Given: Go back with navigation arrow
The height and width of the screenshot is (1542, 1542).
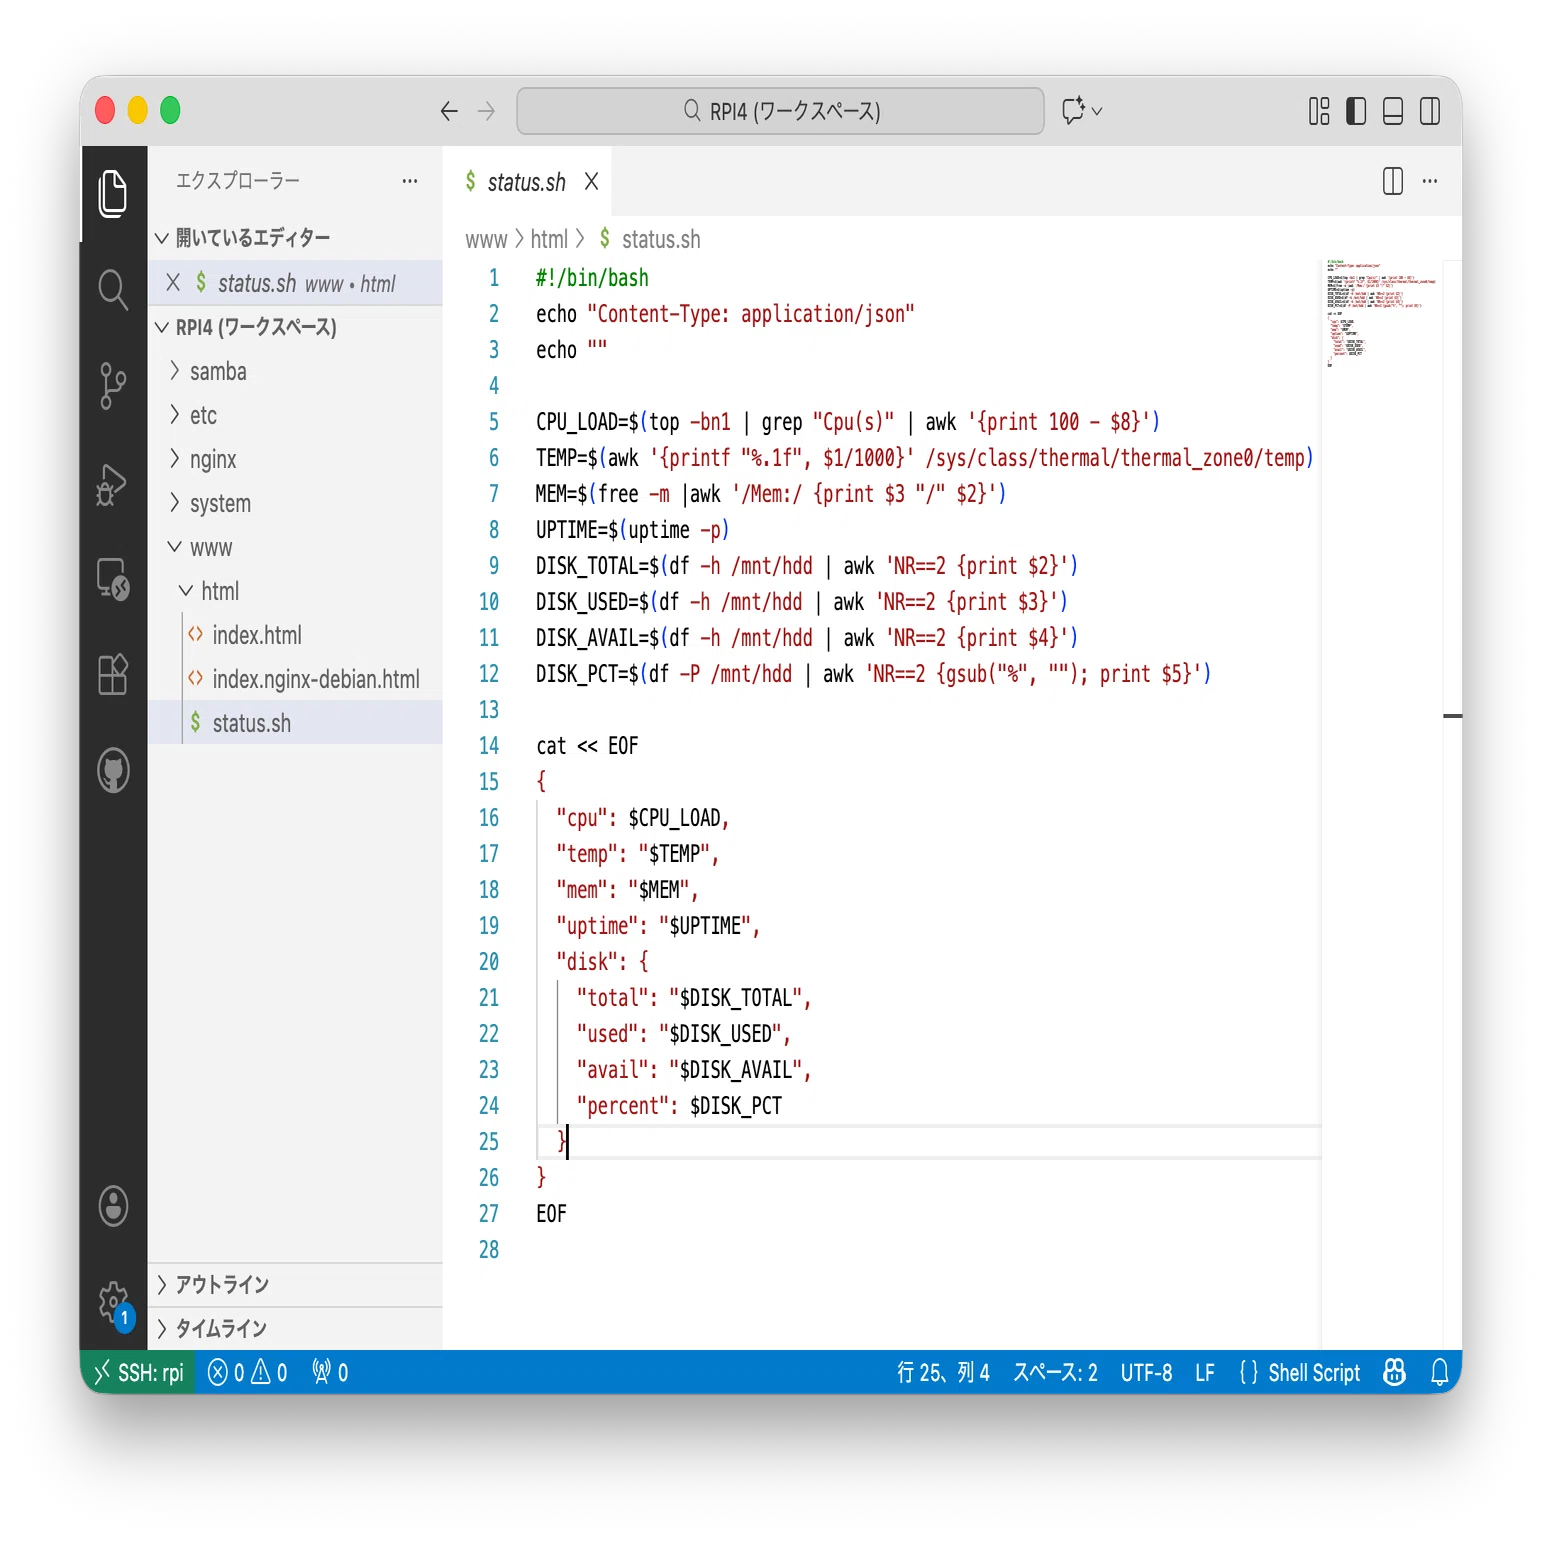Looking at the screenshot, I should 449,111.
